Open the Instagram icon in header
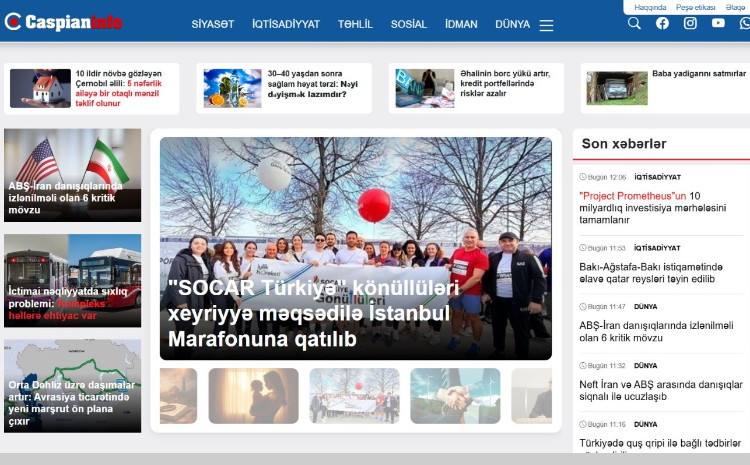This screenshot has width=750, height=465. pyautogui.click(x=690, y=24)
